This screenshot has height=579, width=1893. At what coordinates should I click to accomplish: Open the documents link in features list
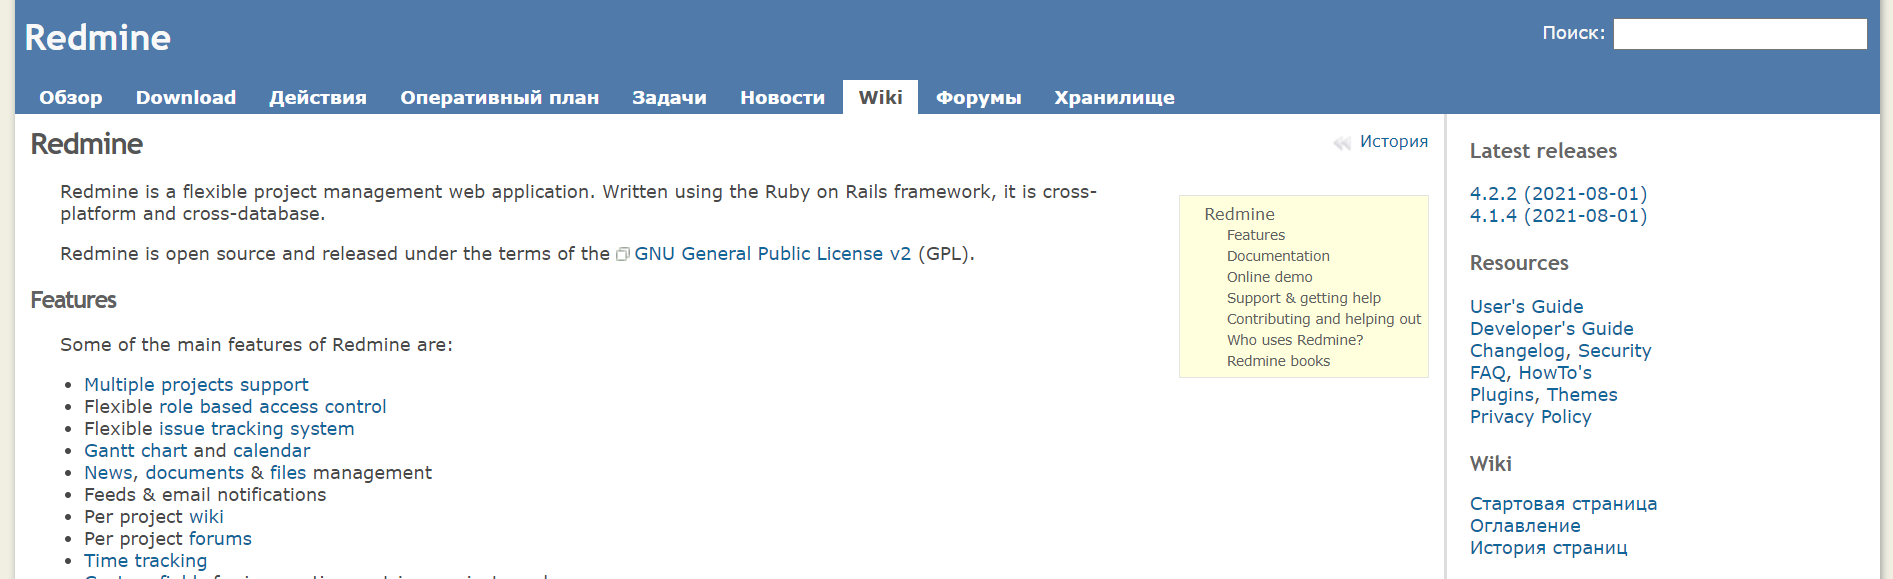point(195,473)
